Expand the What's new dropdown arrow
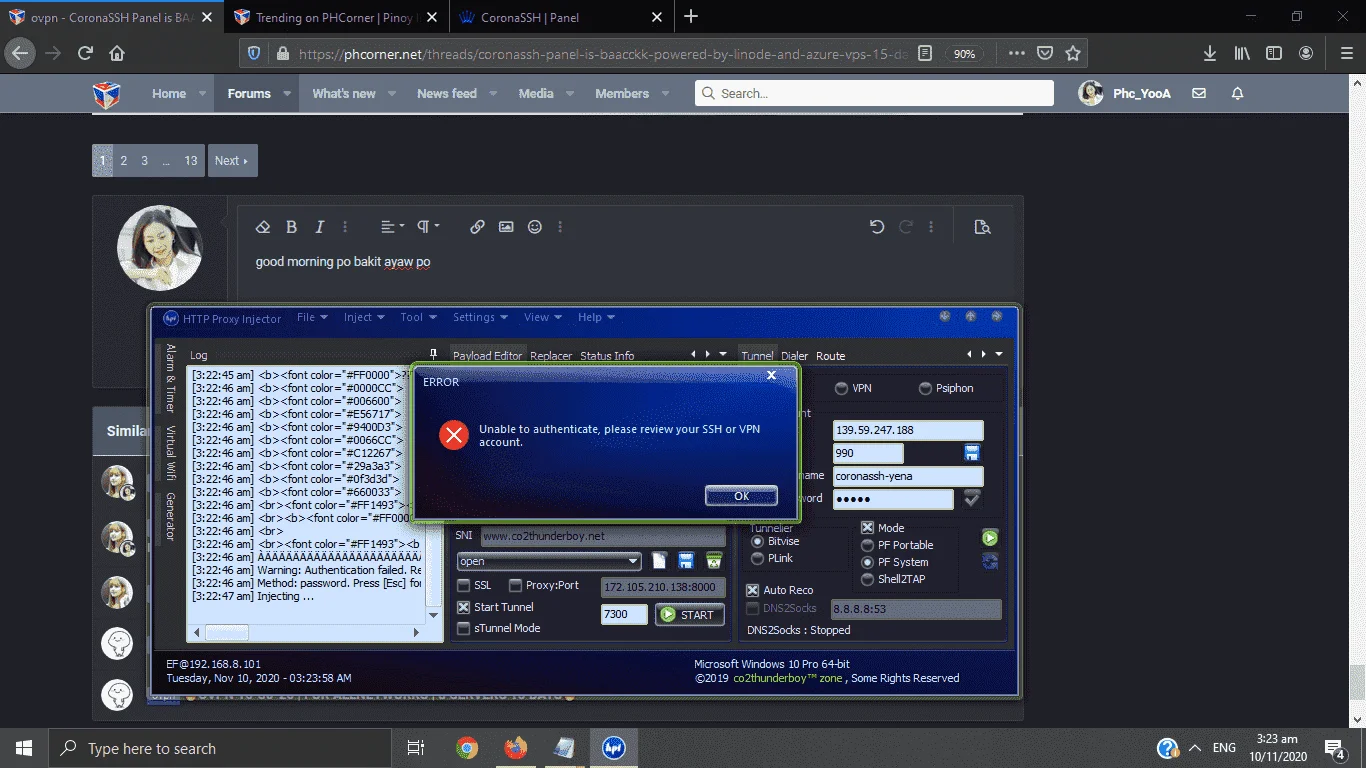 (392, 93)
